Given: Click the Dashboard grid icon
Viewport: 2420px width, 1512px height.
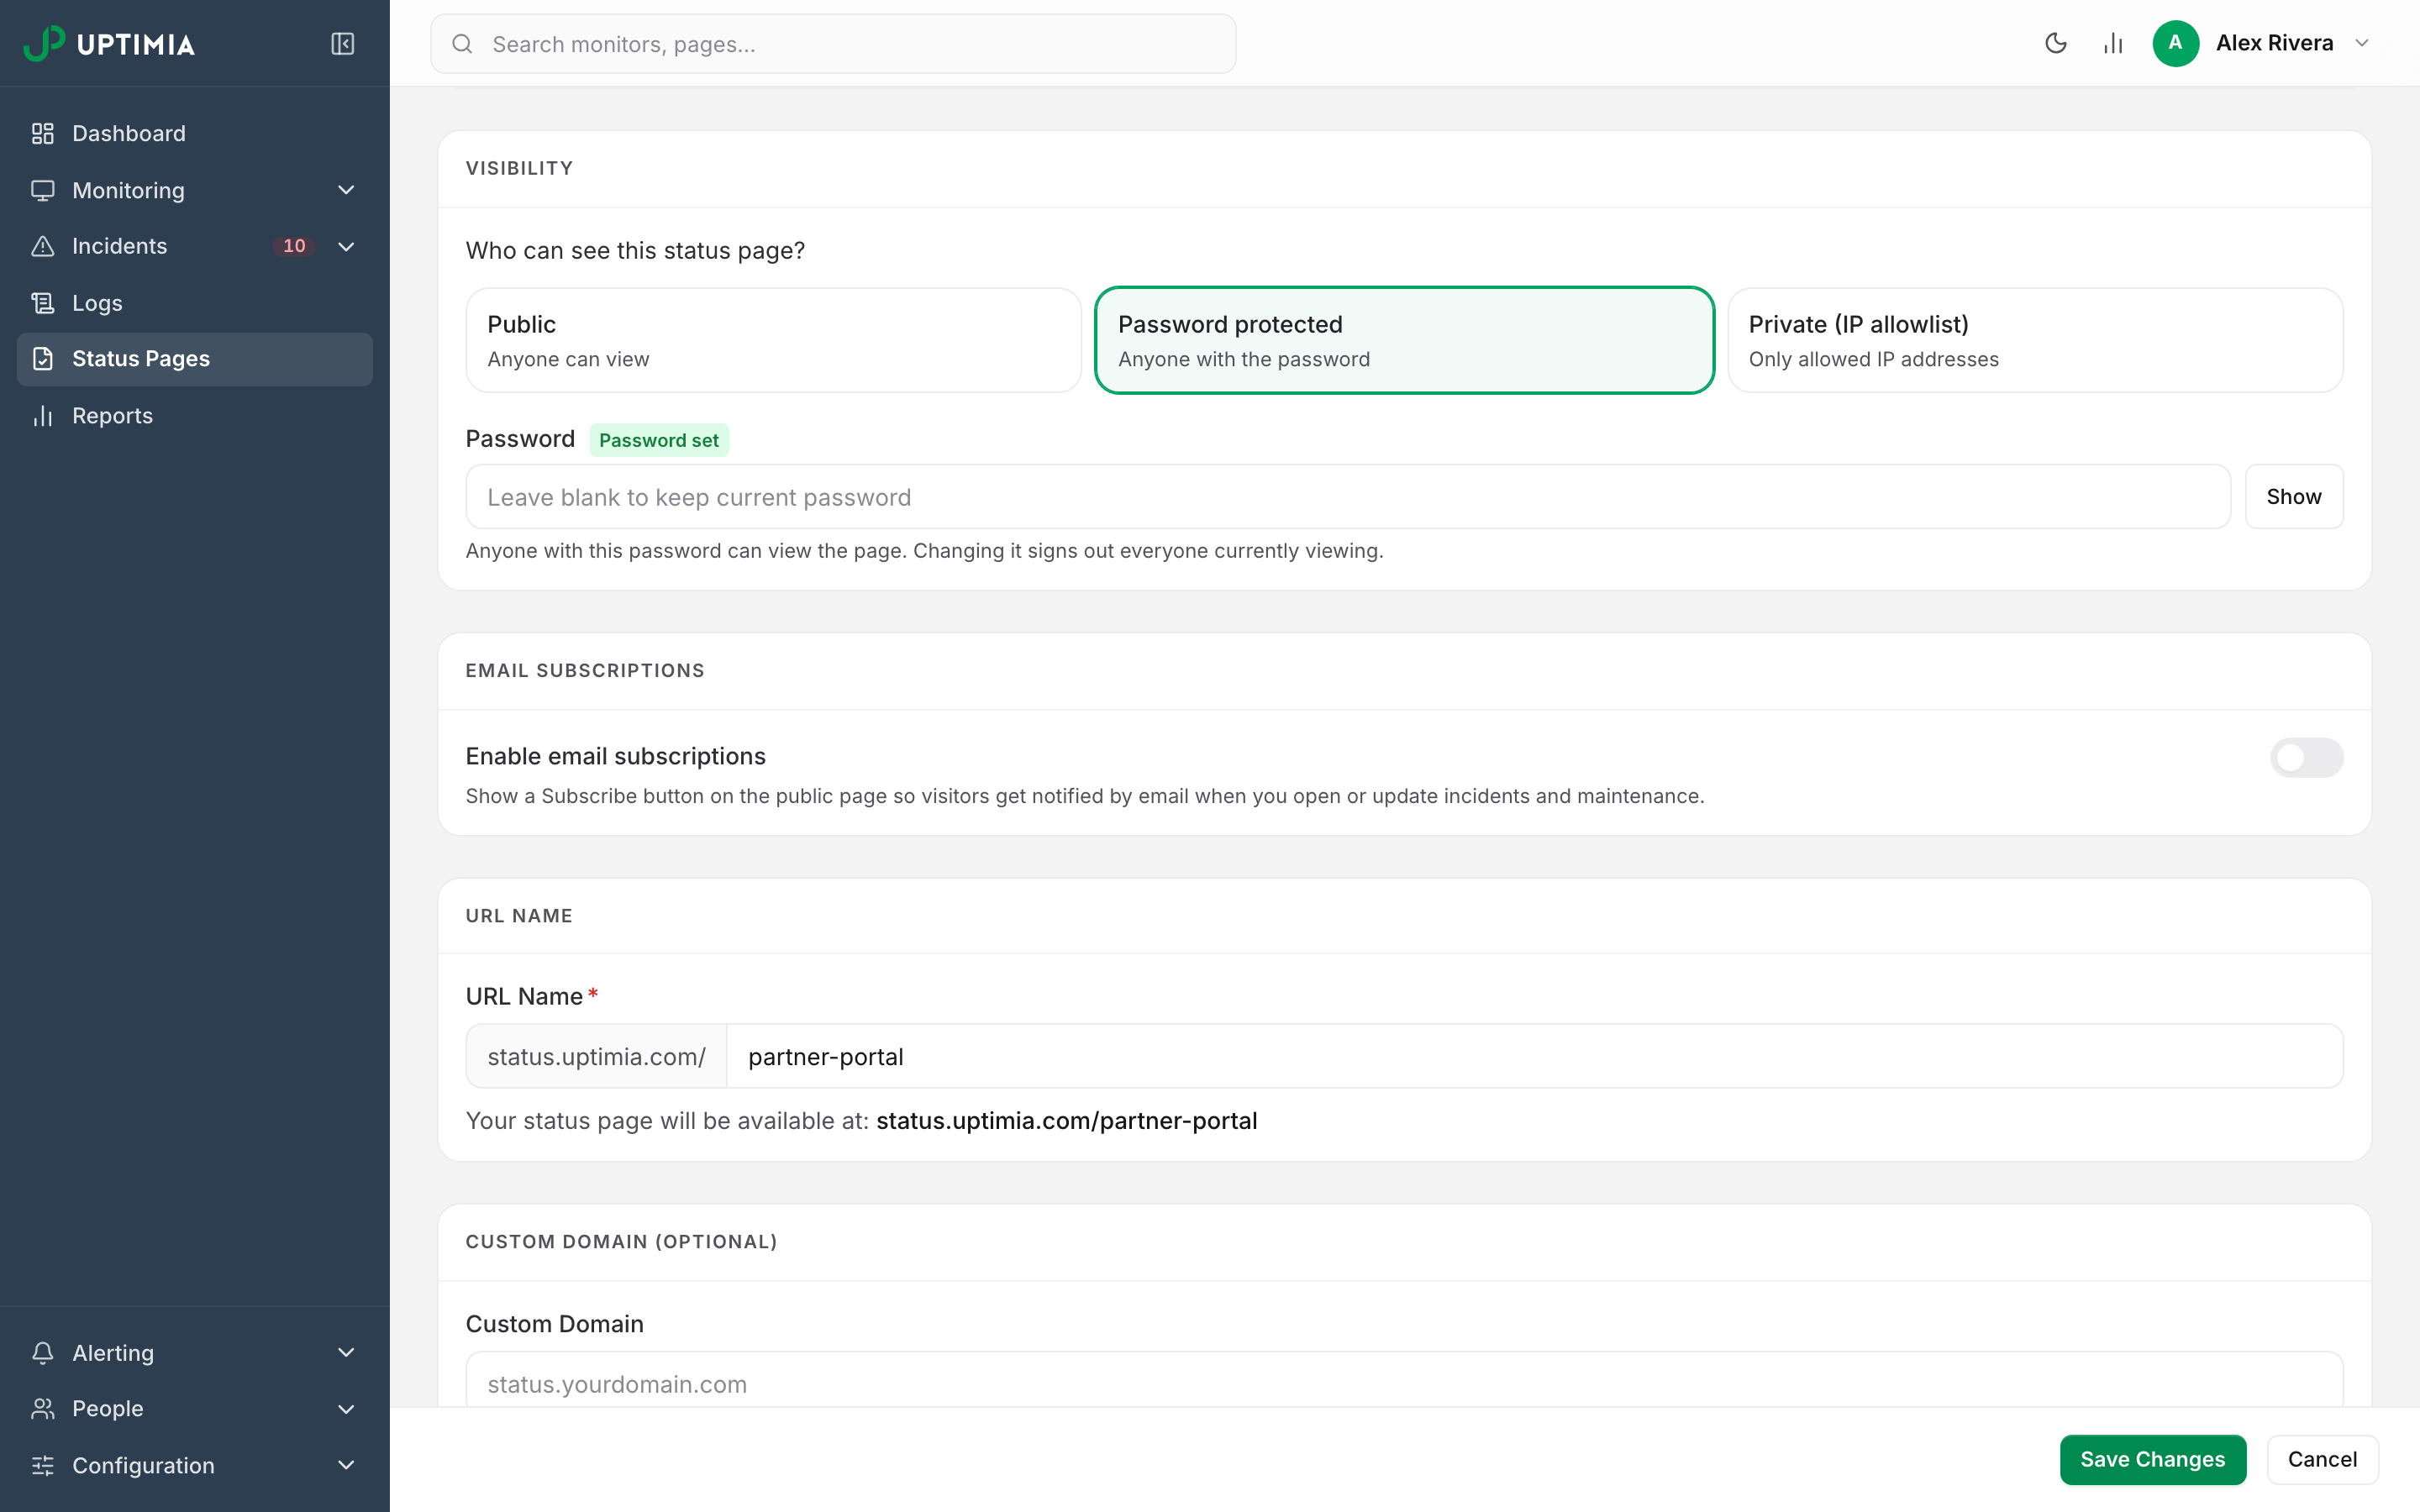Looking at the screenshot, I should [42, 133].
